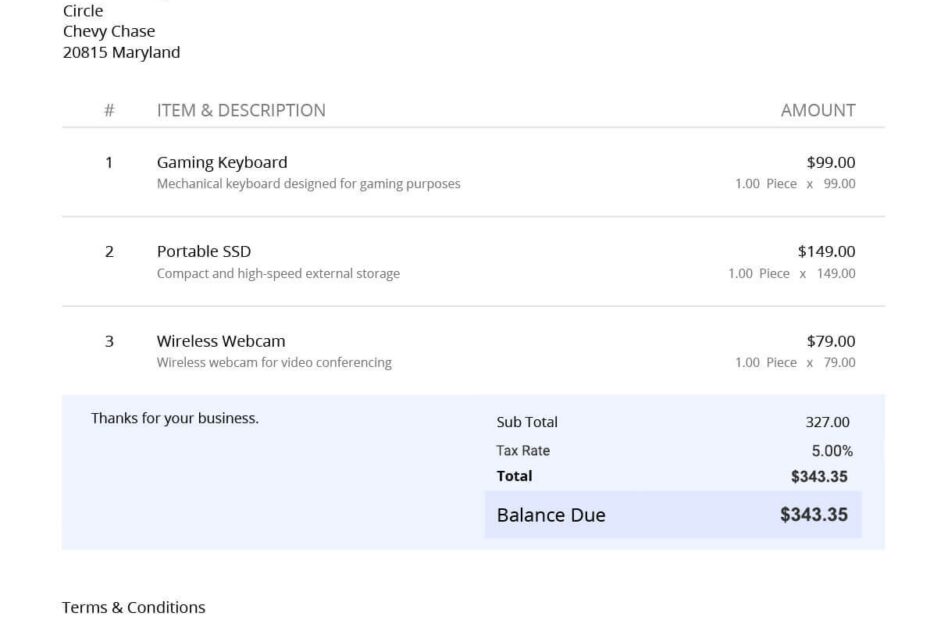The height and width of the screenshot is (620, 930).
Task: Select the Portable SSD item name
Action: pos(204,251)
